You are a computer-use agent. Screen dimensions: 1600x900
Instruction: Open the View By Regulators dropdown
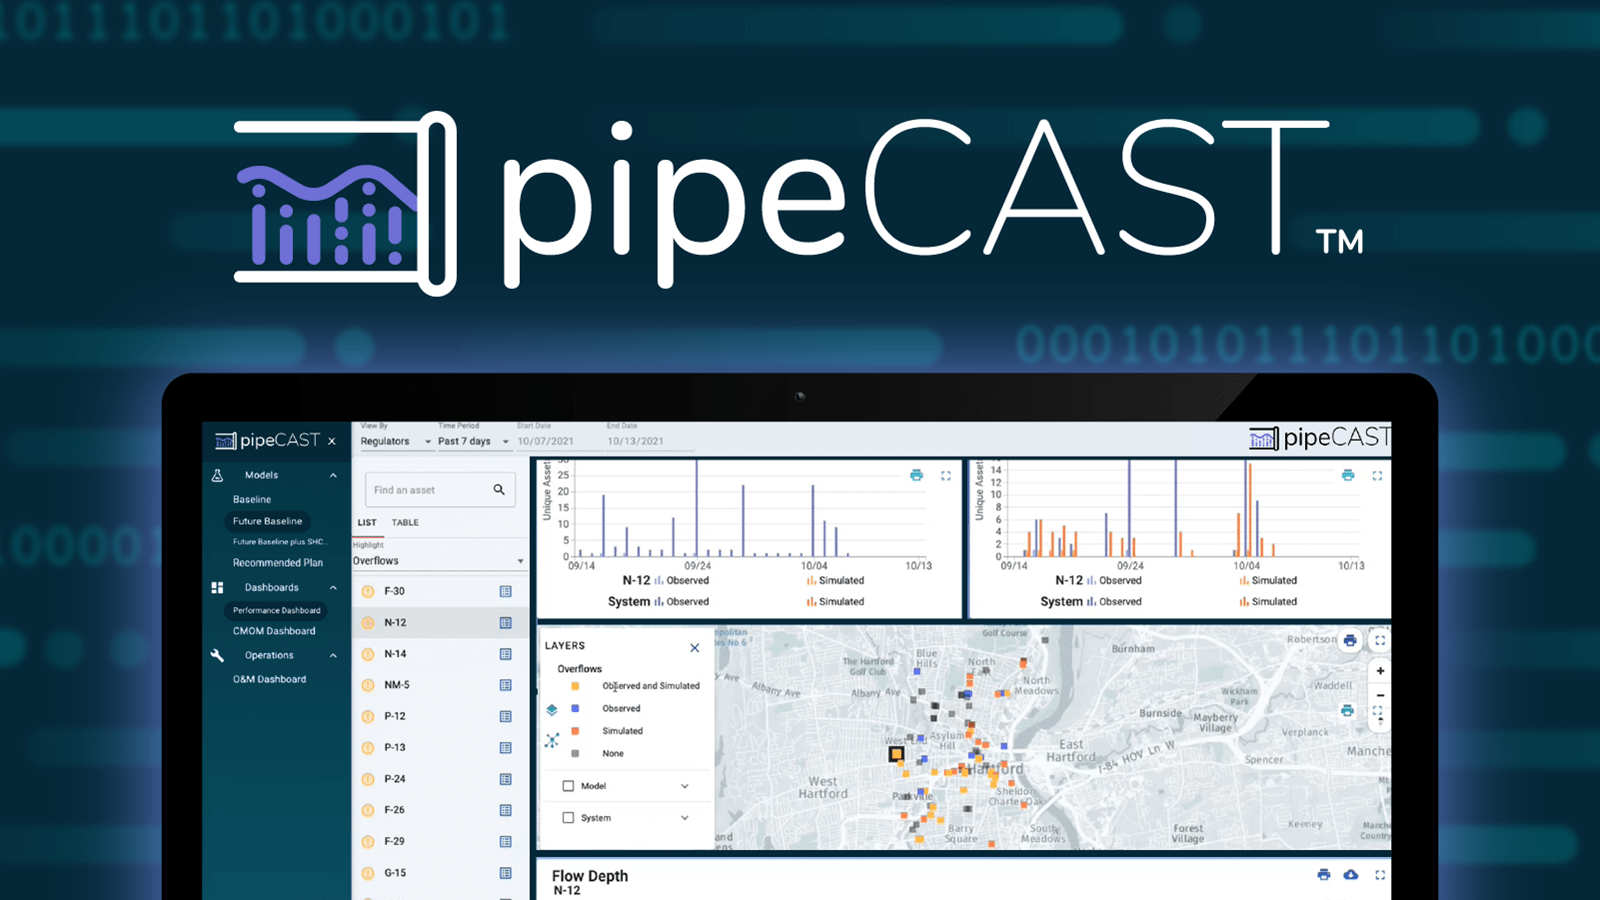pos(396,441)
